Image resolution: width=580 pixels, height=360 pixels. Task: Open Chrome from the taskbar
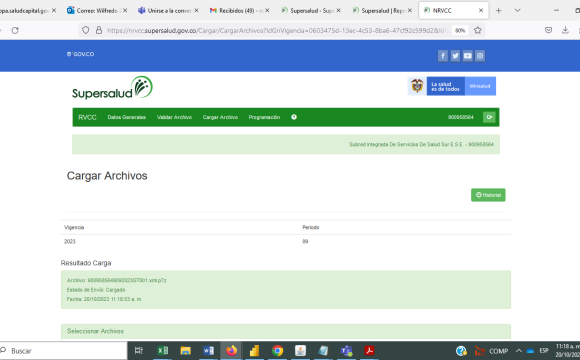coord(277,350)
